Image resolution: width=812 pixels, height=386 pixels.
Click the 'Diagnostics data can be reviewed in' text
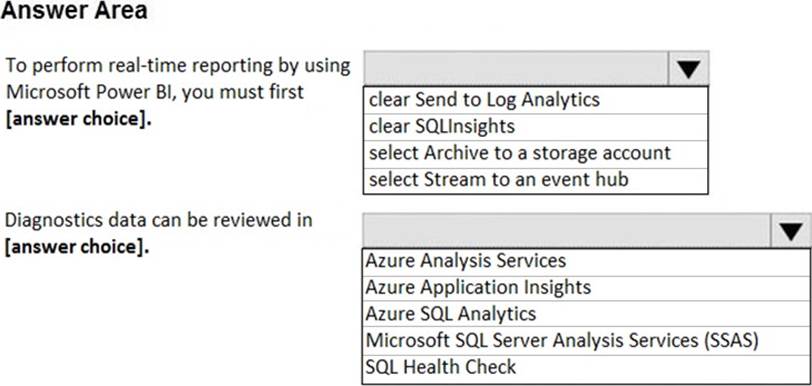159,220
